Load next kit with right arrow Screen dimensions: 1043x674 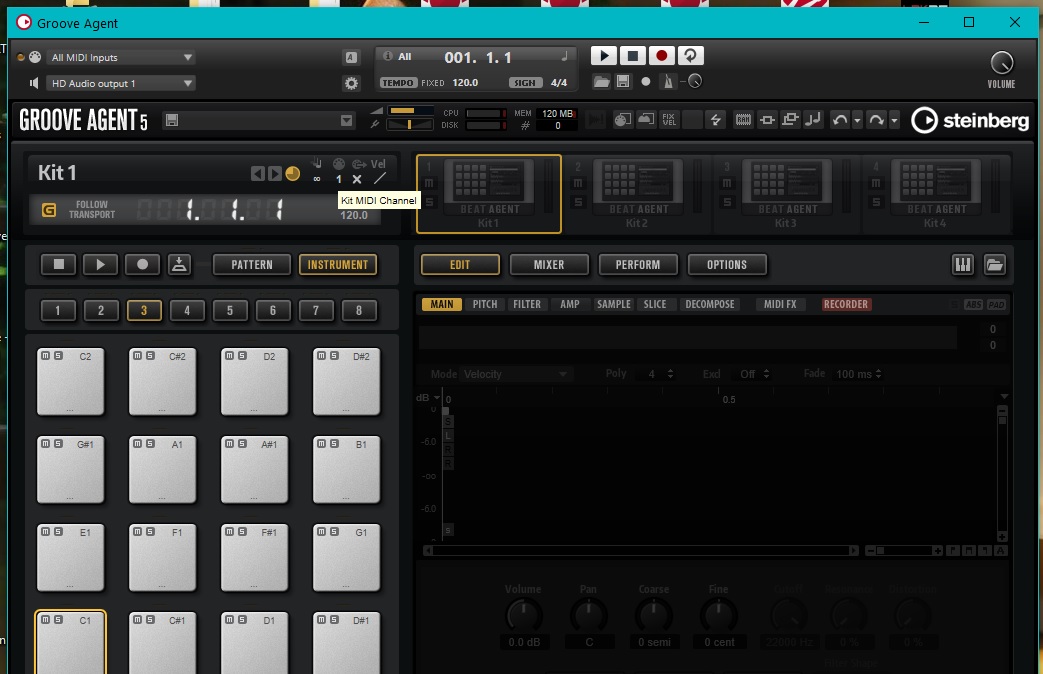[274, 174]
